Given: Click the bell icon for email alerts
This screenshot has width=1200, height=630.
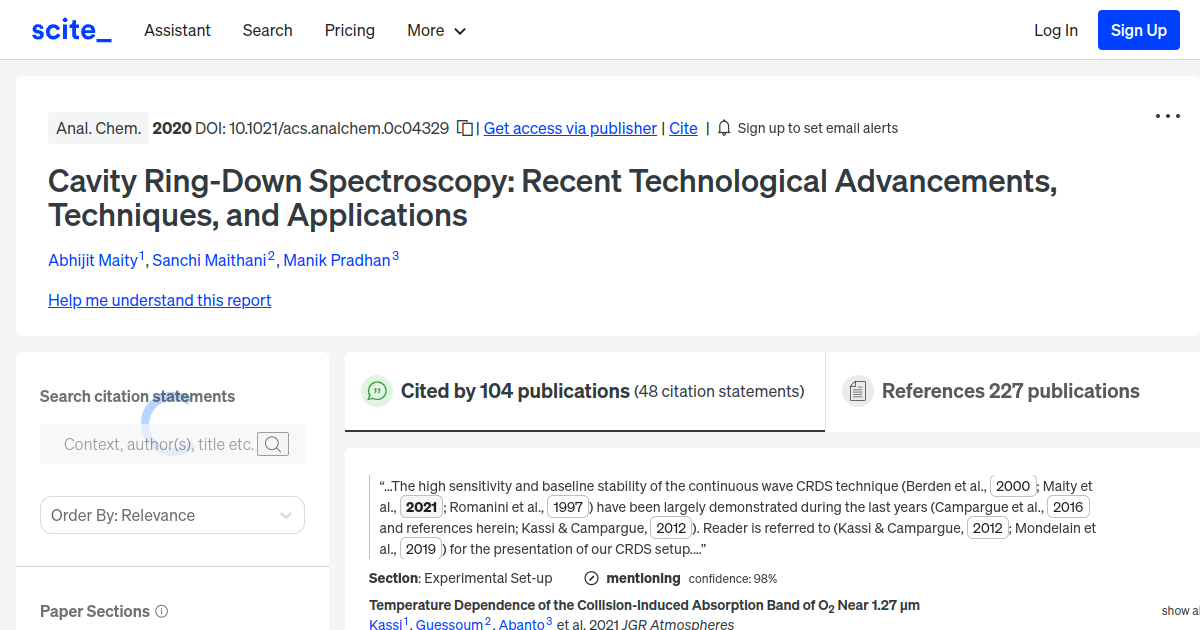Looking at the screenshot, I should [x=723, y=128].
